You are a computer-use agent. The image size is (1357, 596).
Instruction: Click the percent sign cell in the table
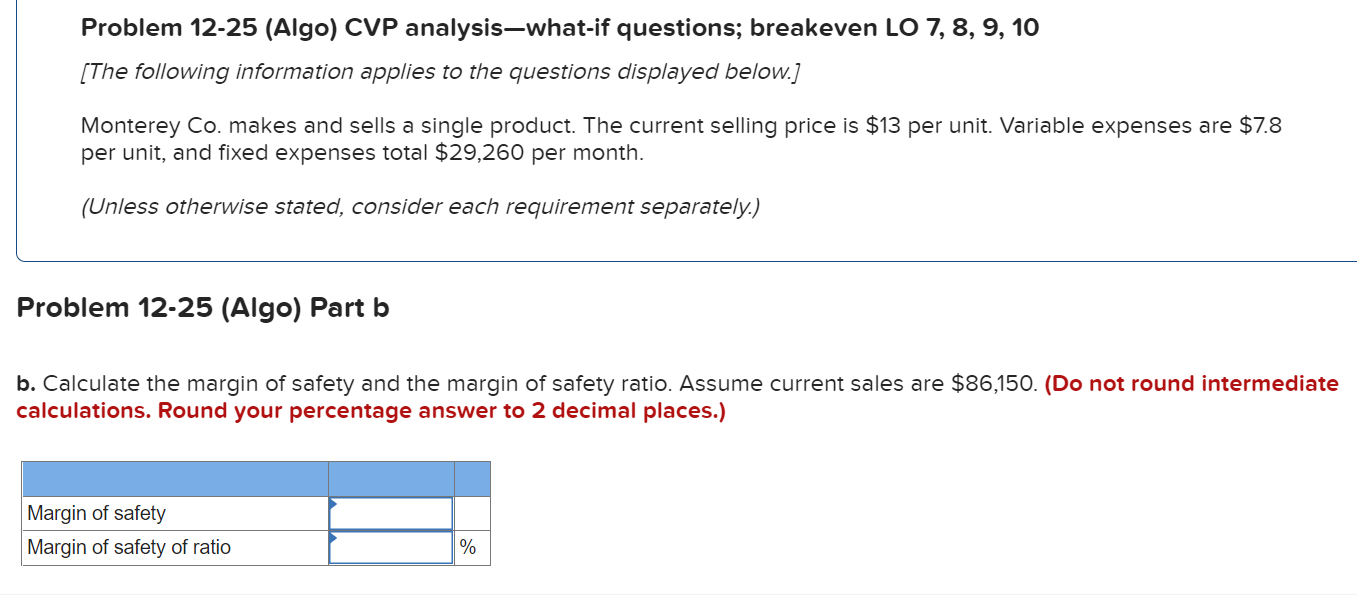pyautogui.click(x=468, y=547)
